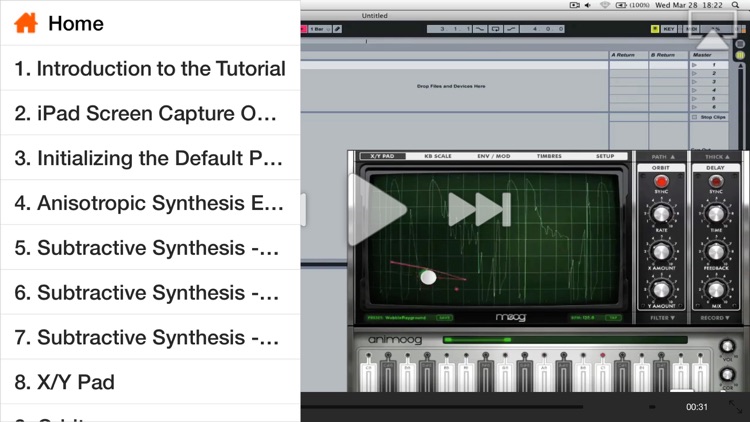Toggle the KEY map button in Ableton
The height and width of the screenshot is (422, 750).
(x=669, y=29)
